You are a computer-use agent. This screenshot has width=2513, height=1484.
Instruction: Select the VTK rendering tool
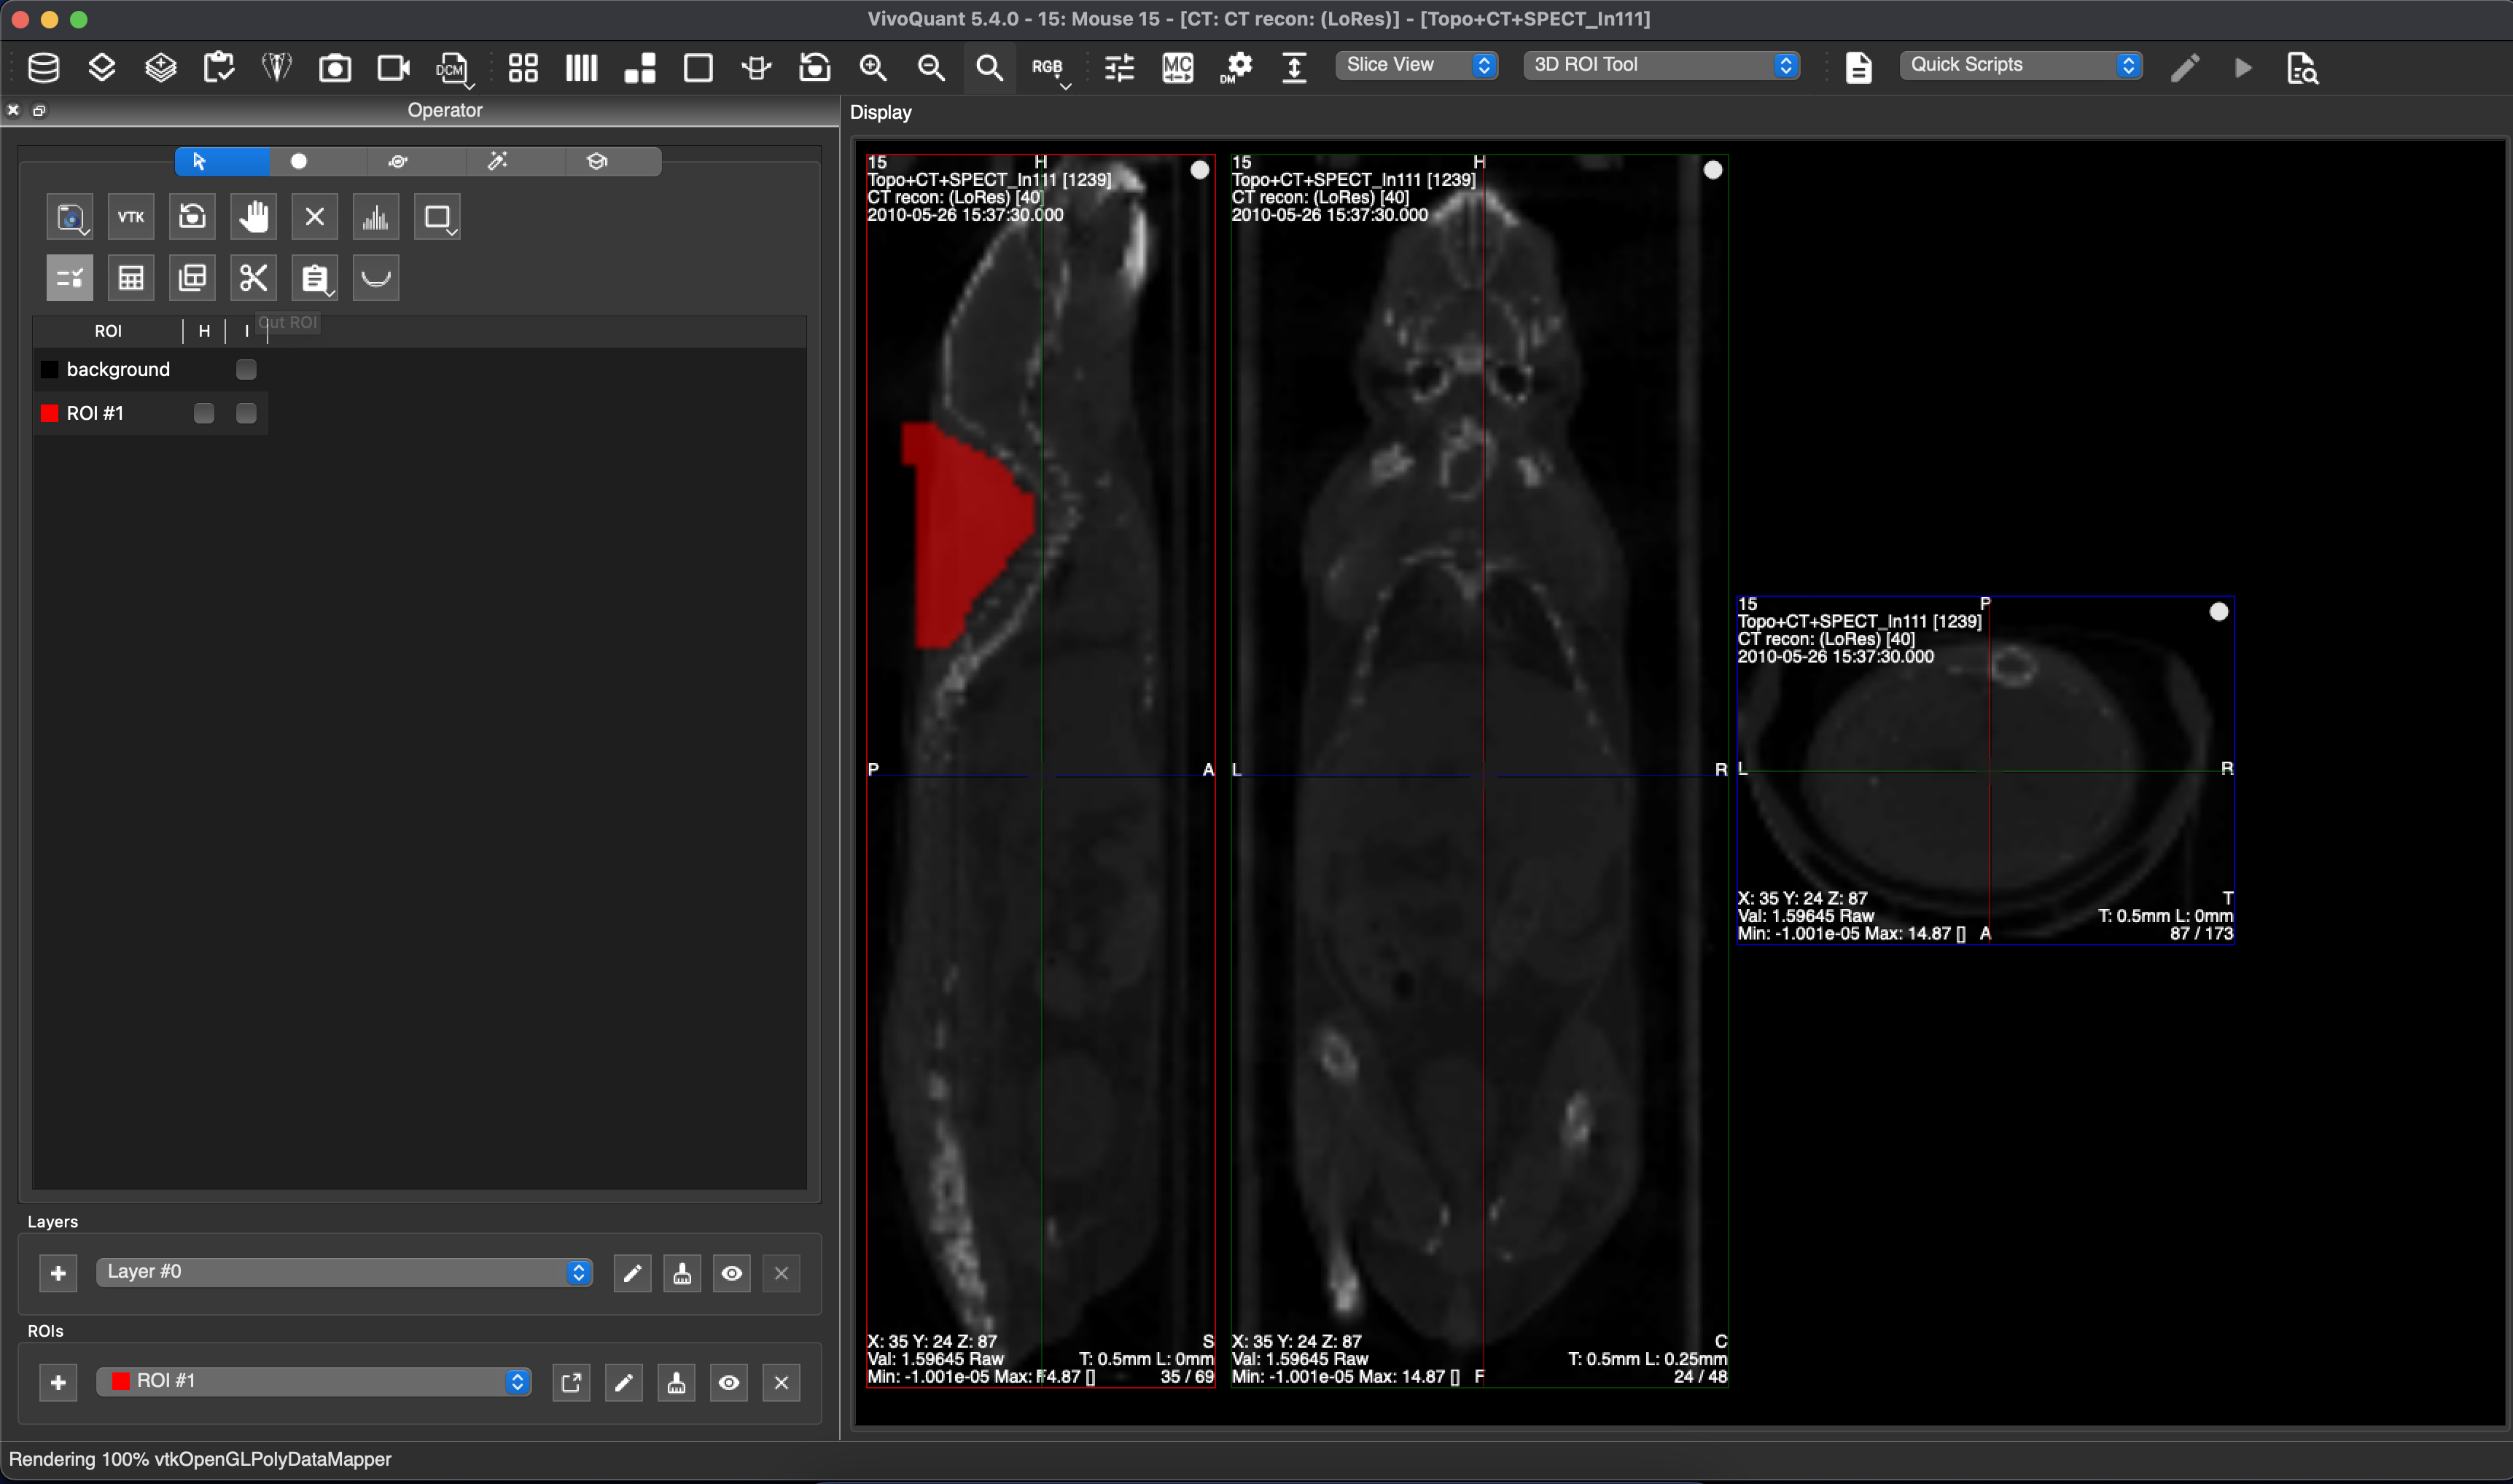[x=130, y=216]
